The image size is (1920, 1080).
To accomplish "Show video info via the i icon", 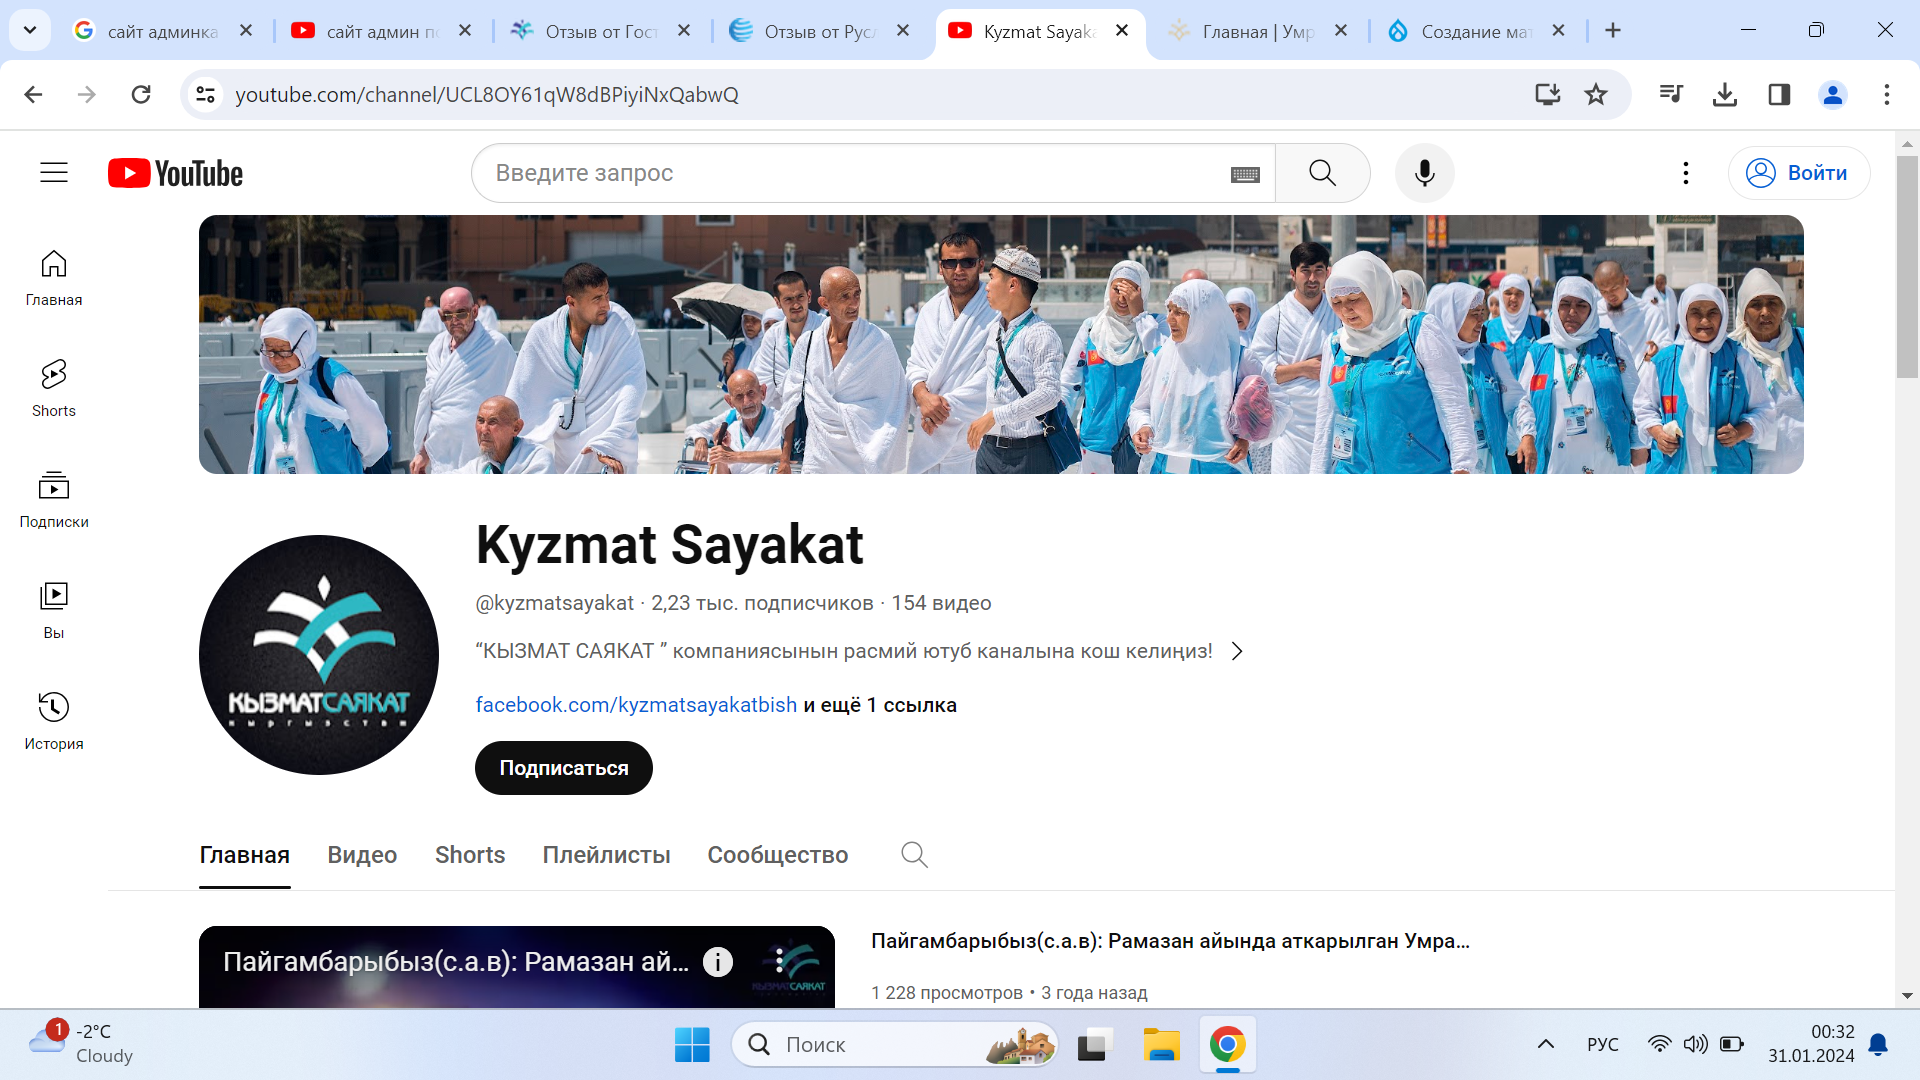I will (718, 962).
